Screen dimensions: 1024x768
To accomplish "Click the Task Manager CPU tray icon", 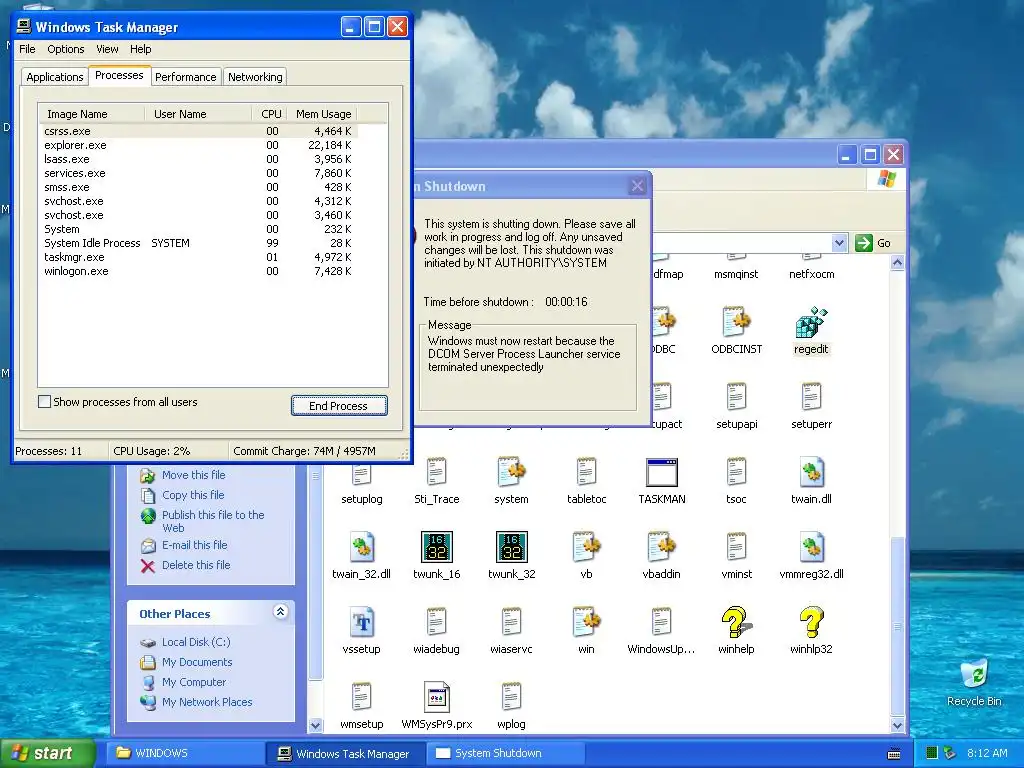I will coord(932,753).
